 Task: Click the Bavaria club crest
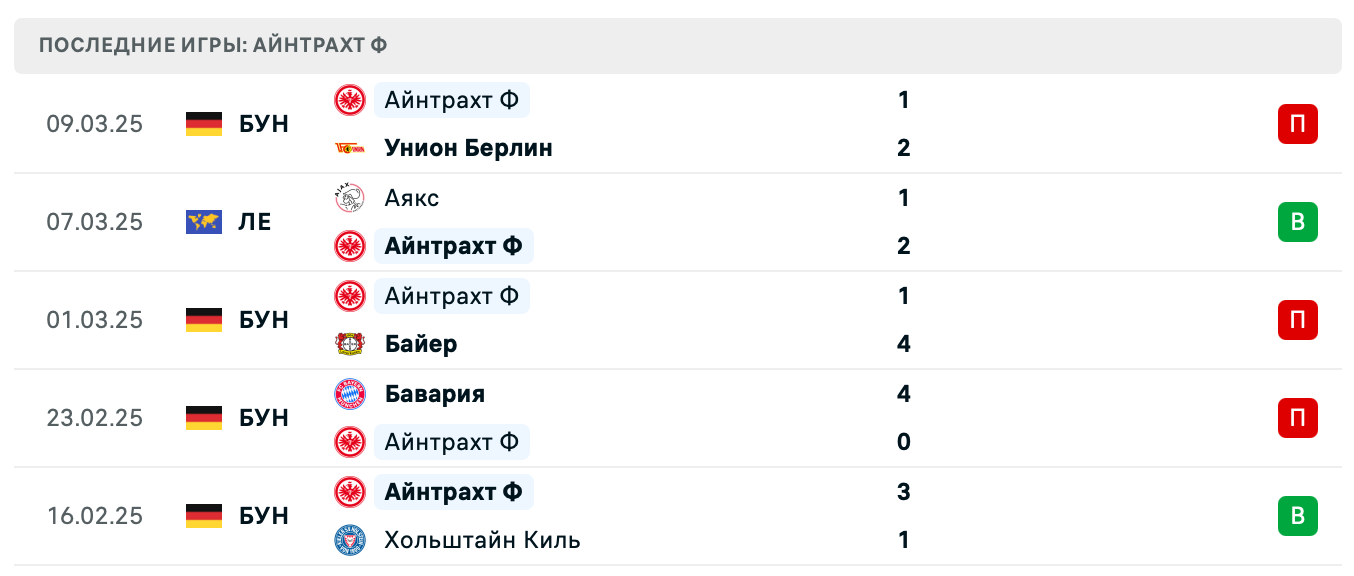(349, 394)
